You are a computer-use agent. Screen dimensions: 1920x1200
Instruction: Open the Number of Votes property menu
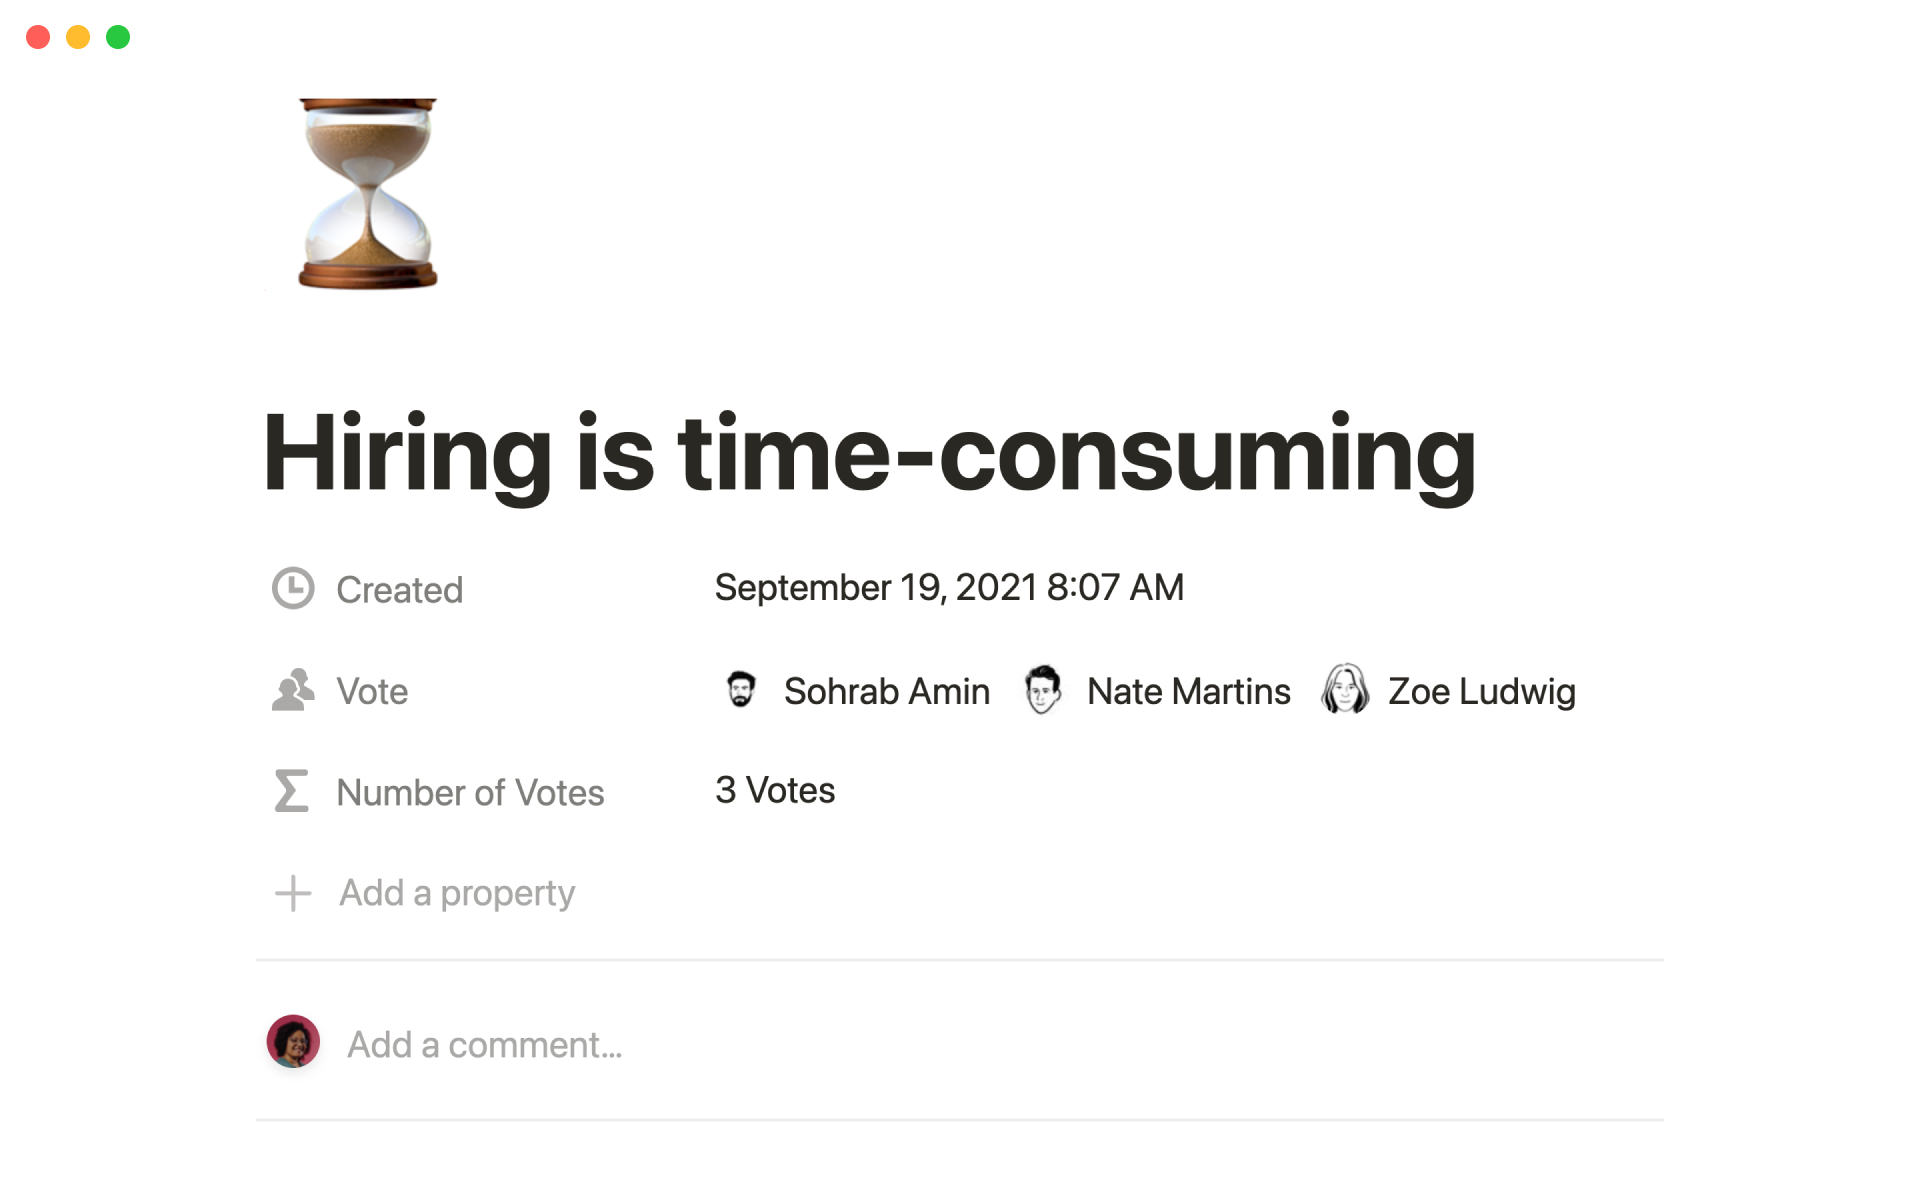coord(470,793)
